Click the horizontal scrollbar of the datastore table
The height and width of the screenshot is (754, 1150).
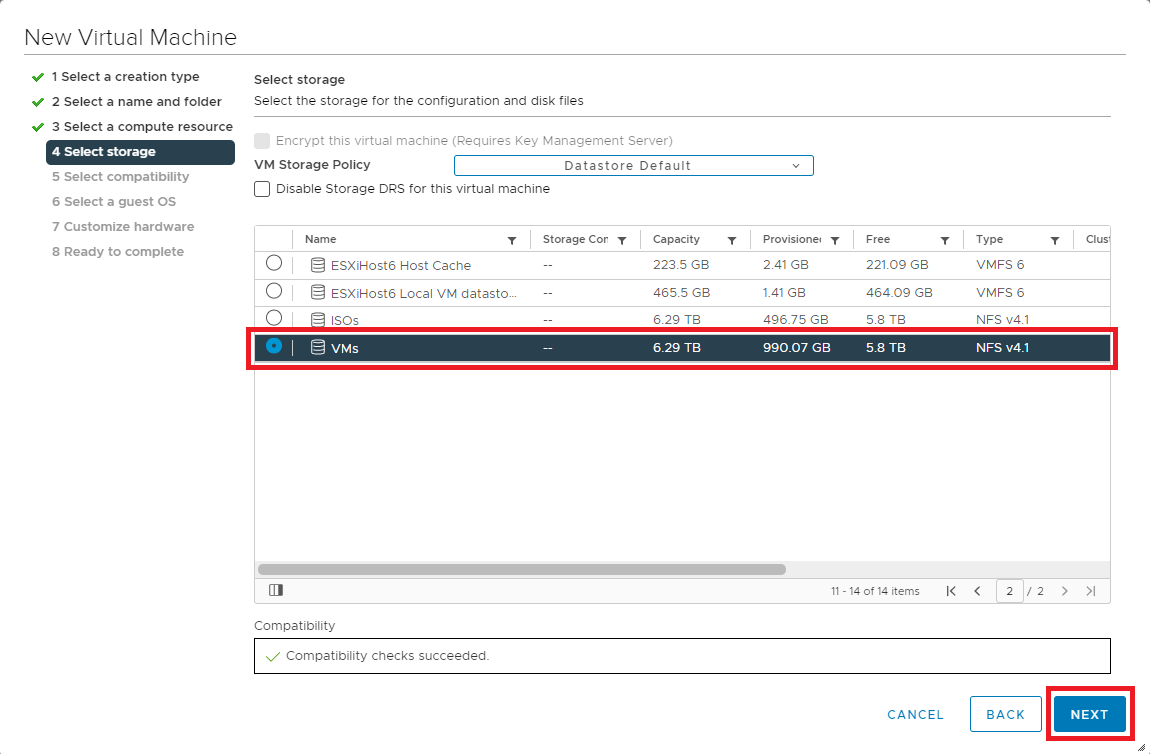[520, 569]
